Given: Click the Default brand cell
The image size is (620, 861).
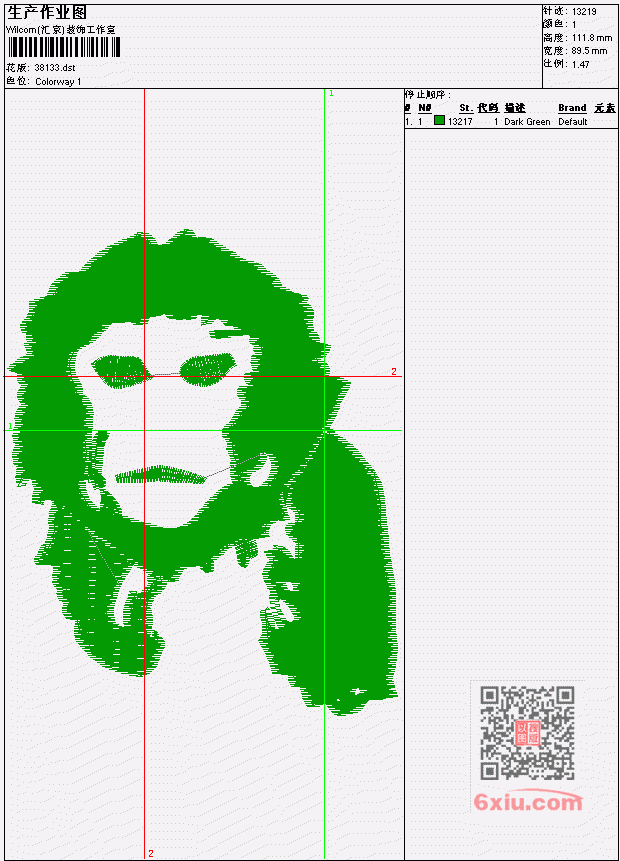Looking at the screenshot, I should pyautogui.click(x=573, y=121).
